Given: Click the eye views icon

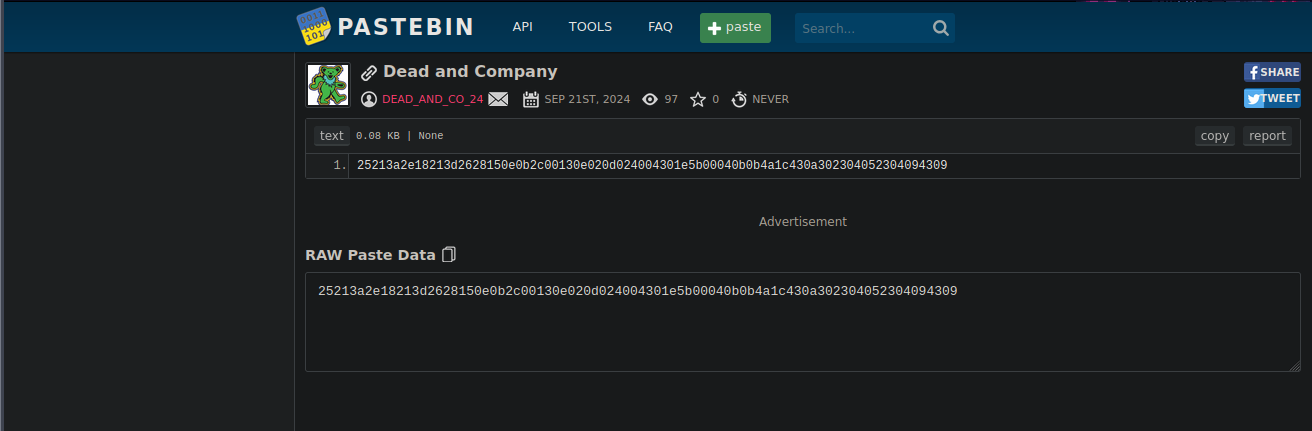Looking at the screenshot, I should (650, 99).
